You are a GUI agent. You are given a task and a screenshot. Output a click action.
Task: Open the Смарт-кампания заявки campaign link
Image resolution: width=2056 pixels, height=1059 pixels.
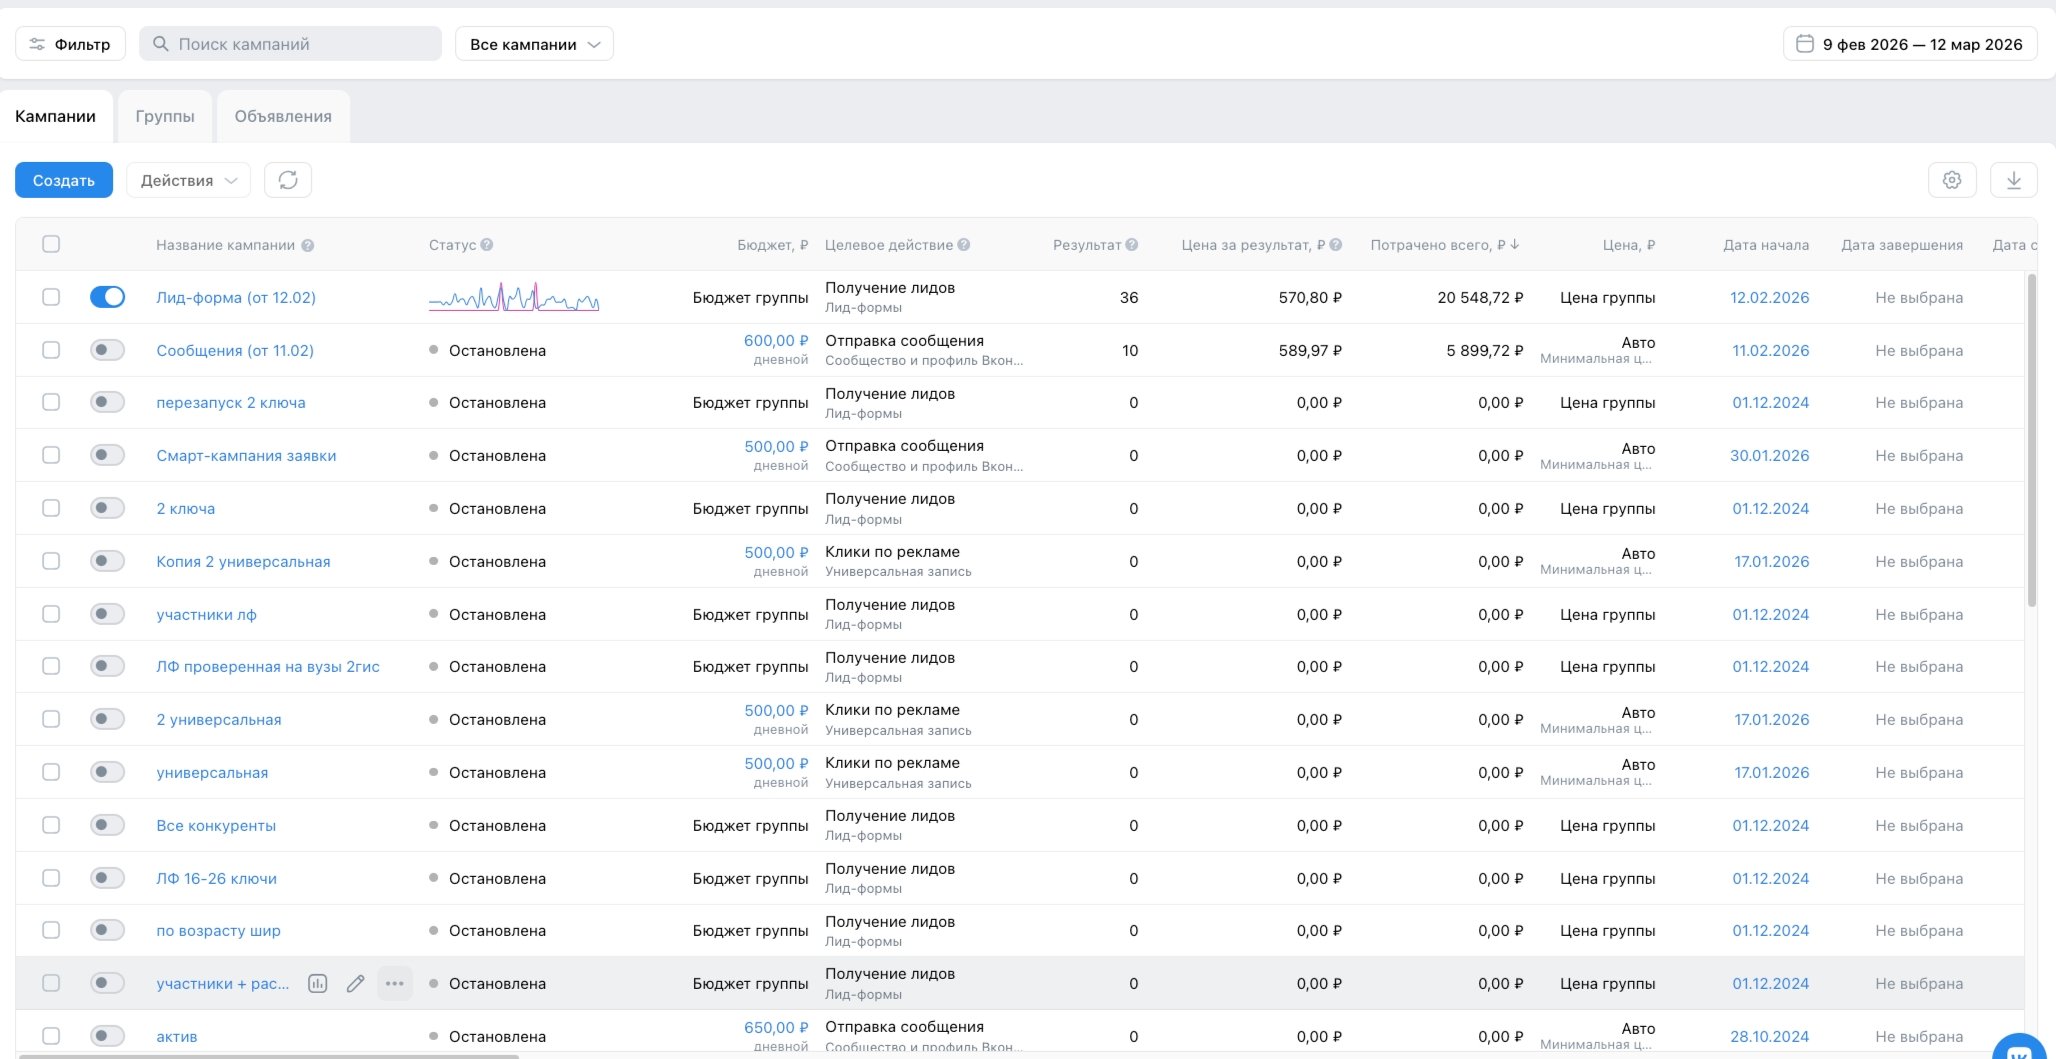(x=246, y=456)
